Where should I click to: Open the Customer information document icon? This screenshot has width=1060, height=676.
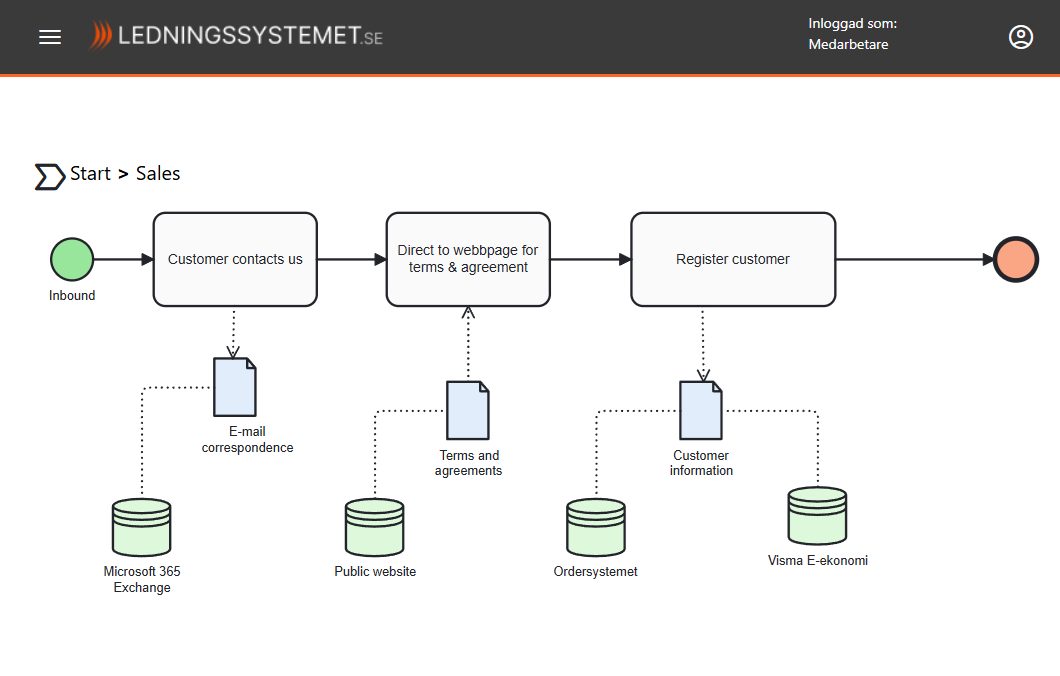[701, 410]
